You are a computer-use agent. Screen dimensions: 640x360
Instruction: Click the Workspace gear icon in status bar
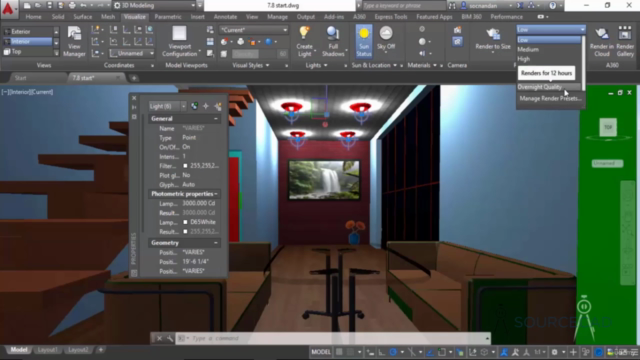coord(554,352)
